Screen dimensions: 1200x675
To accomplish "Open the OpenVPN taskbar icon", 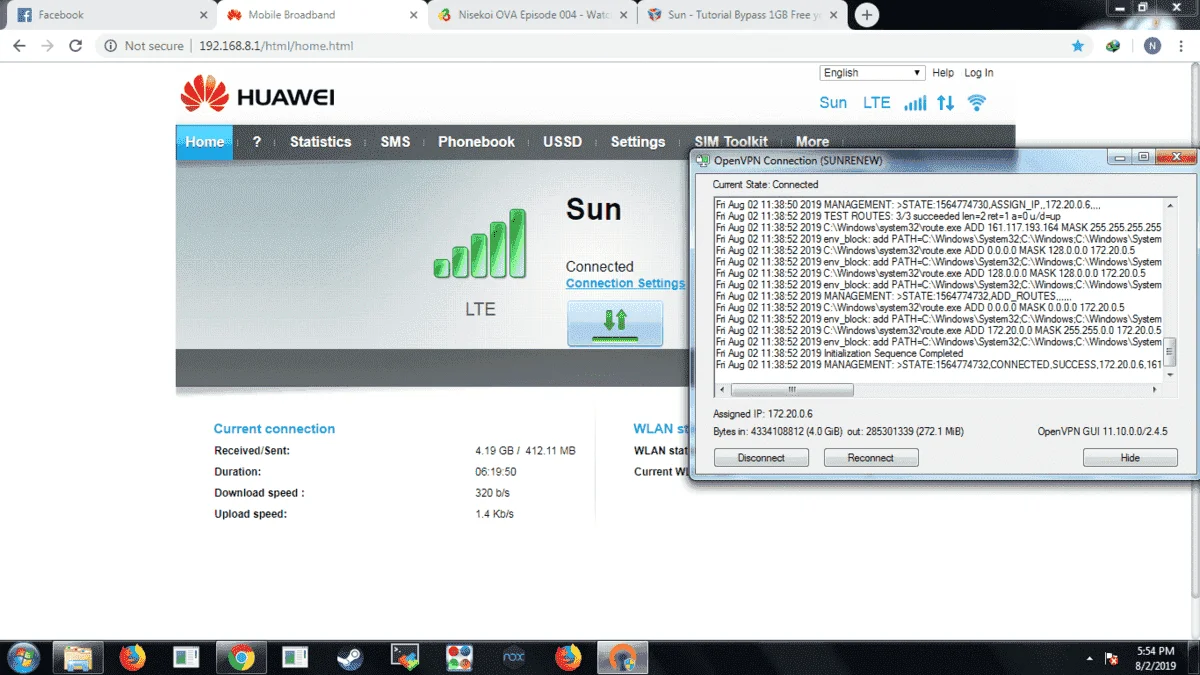I will coord(622,657).
